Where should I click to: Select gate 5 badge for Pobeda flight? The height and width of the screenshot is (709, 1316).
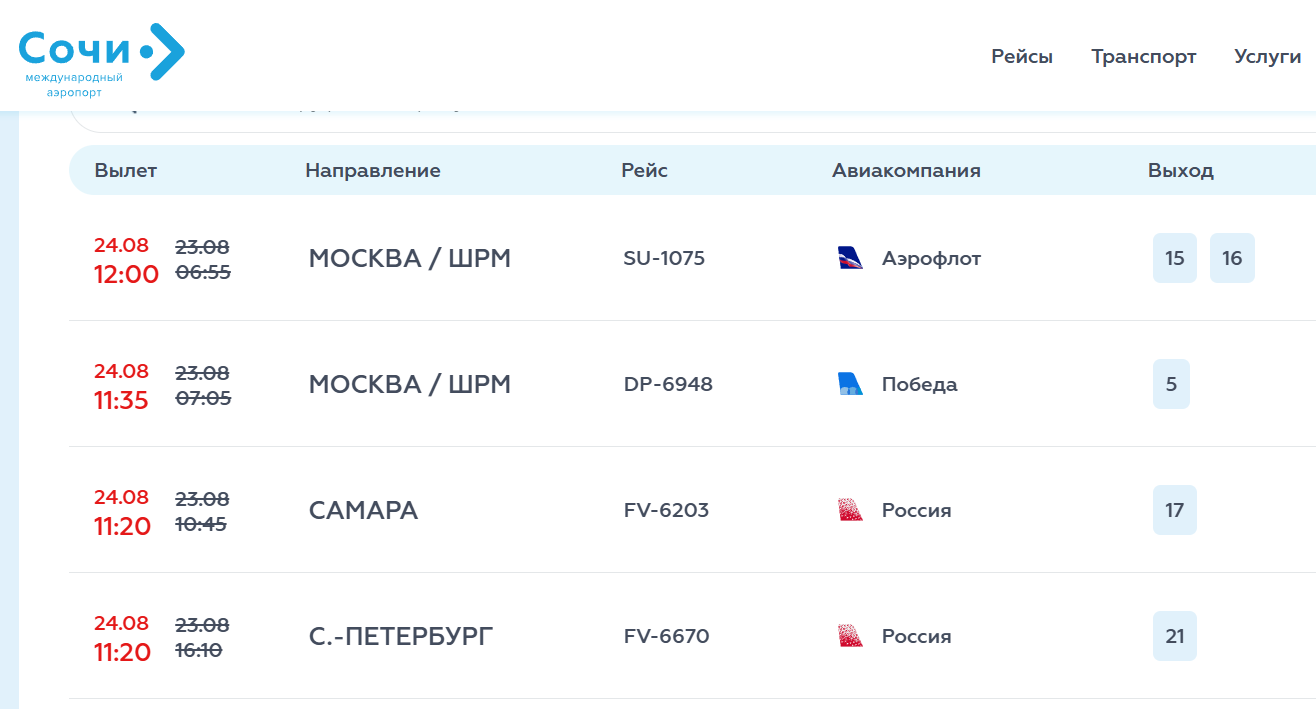tap(1171, 384)
